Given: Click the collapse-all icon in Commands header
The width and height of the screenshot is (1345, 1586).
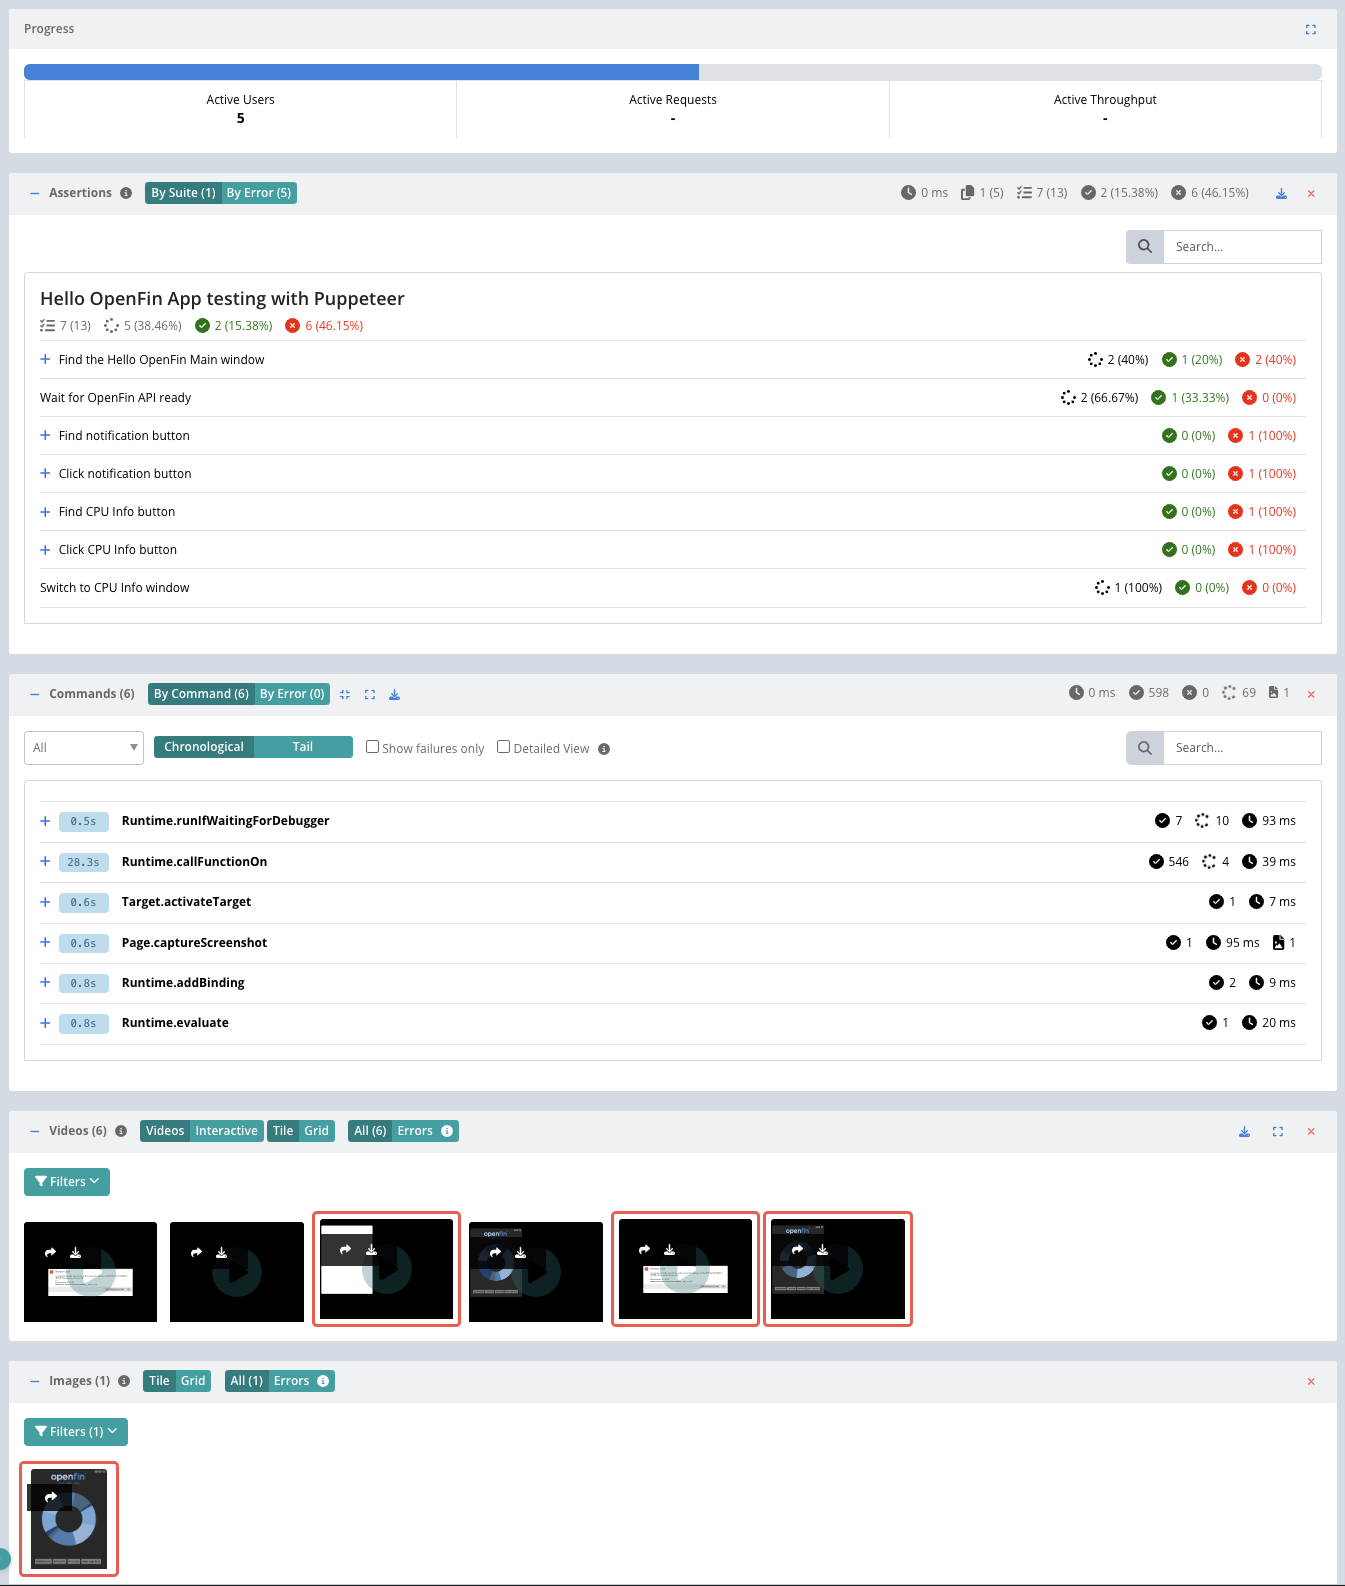Looking at the screenshot, I should 345,694.
